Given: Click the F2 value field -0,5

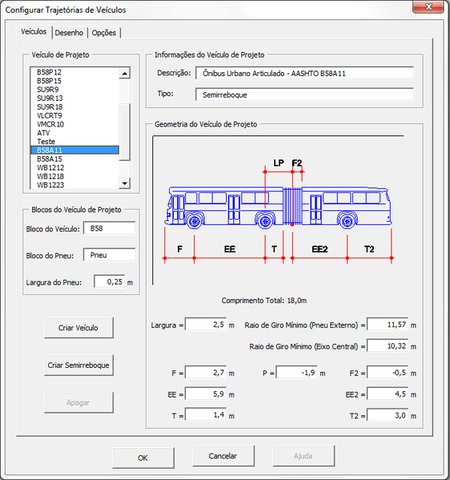Looking at the screenshot, I should 388,372.
